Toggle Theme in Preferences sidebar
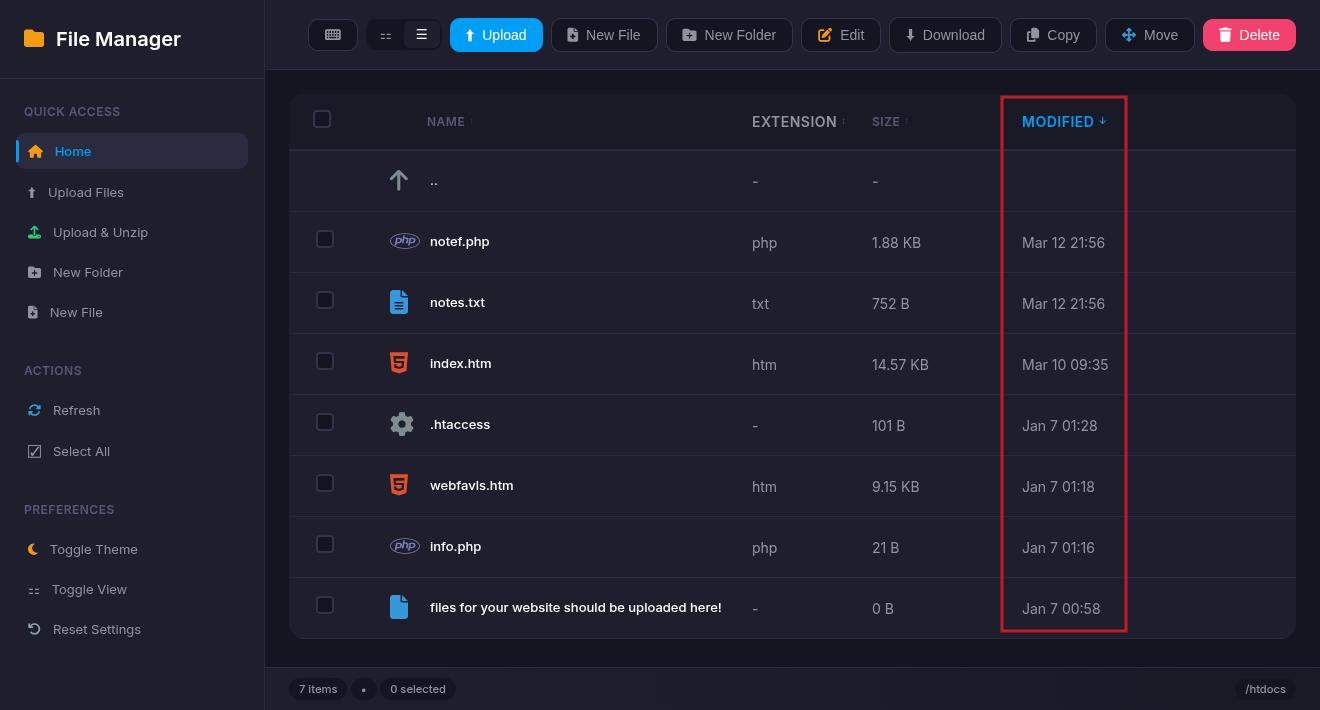1320x710 pixels. pyautogui.click(x=93, y=549)
